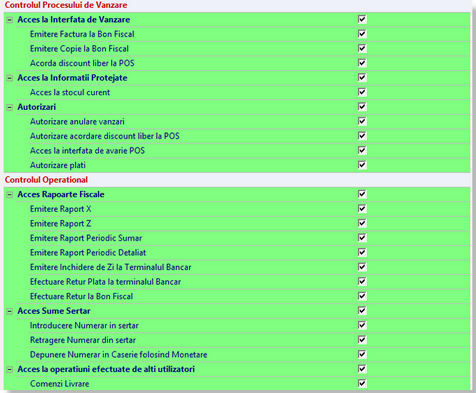Viewport: 476px width, 393px height.
Task: Toggle Emitere Copie la Bon Fiscal checkbox
Action: click(362, 49)
